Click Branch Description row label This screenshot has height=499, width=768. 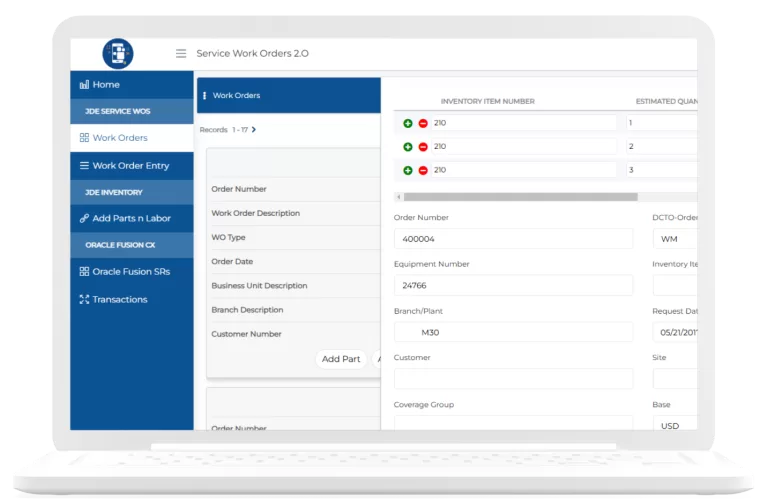247,310
